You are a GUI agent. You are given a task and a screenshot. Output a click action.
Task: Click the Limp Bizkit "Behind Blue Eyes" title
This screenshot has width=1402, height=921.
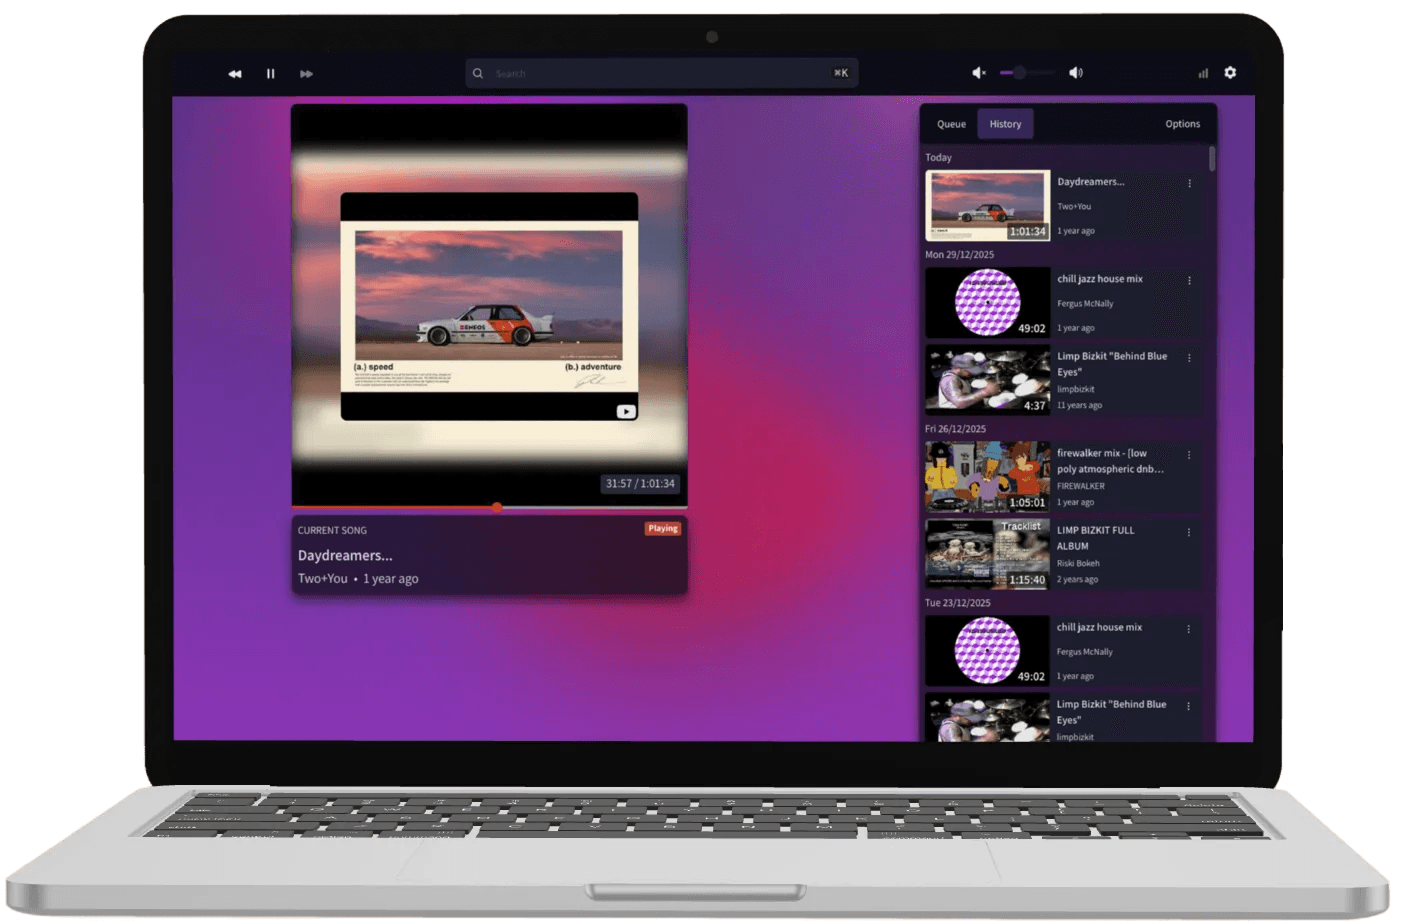click(x=1111, y=363)
